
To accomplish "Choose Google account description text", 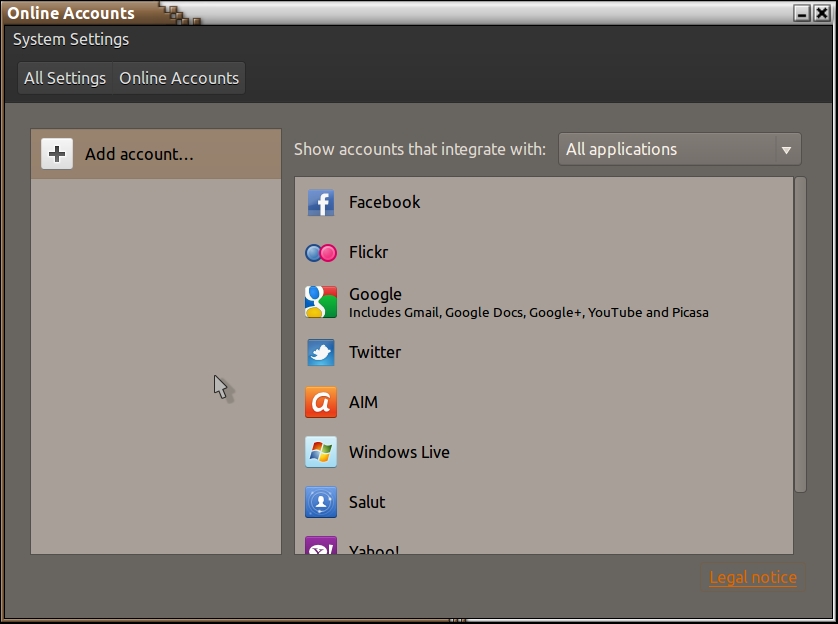I will coord(528,312).
